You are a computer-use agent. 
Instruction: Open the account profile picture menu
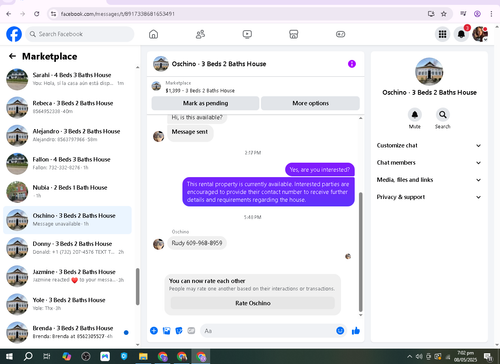click(x=480, y=34)
